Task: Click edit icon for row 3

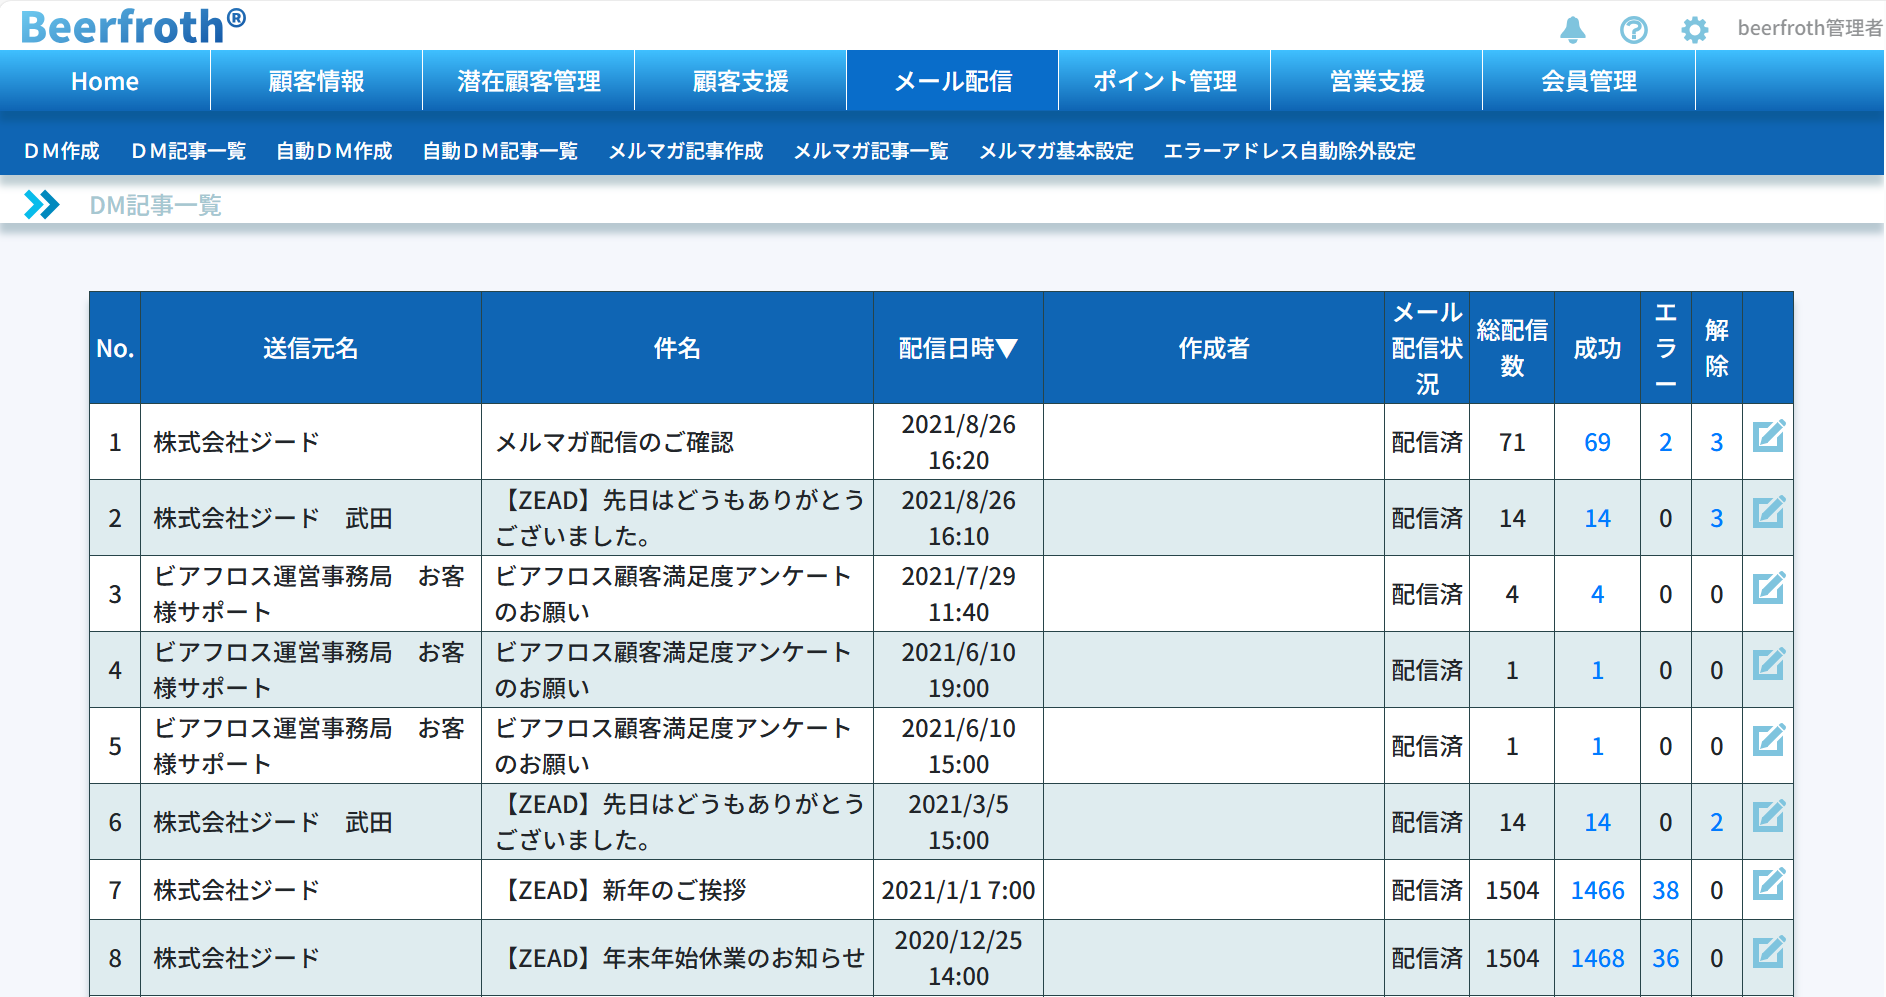Action: [1767, 589]
